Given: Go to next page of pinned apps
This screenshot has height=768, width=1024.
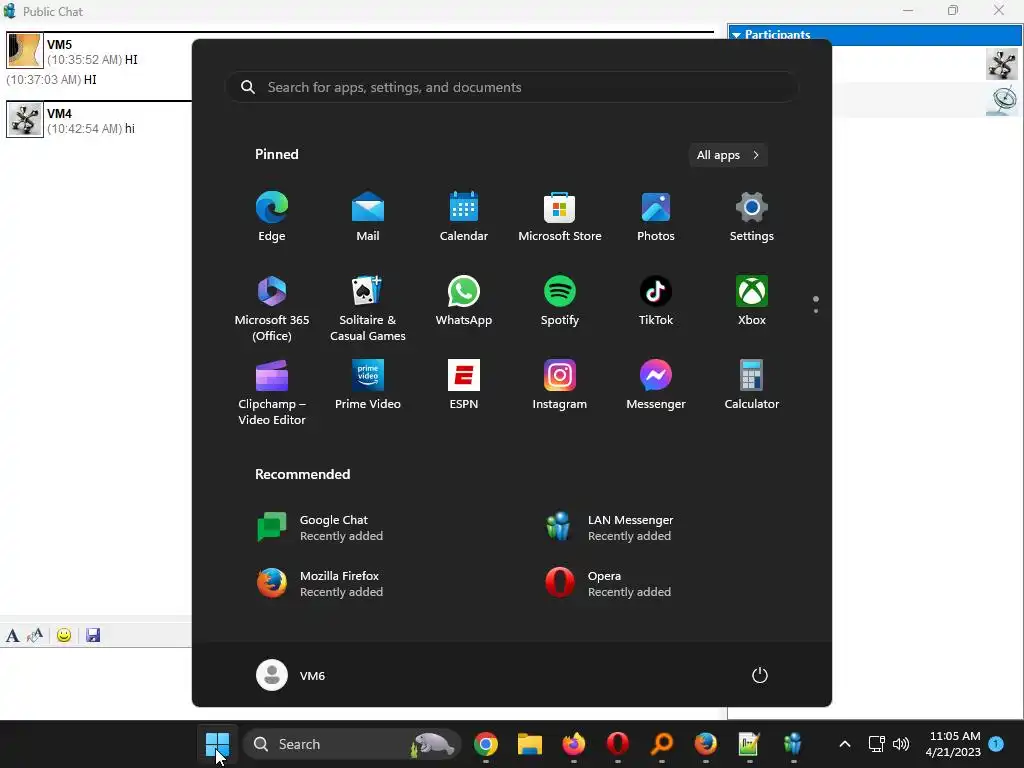Looking at the screenshot, I should coord(816,311).
